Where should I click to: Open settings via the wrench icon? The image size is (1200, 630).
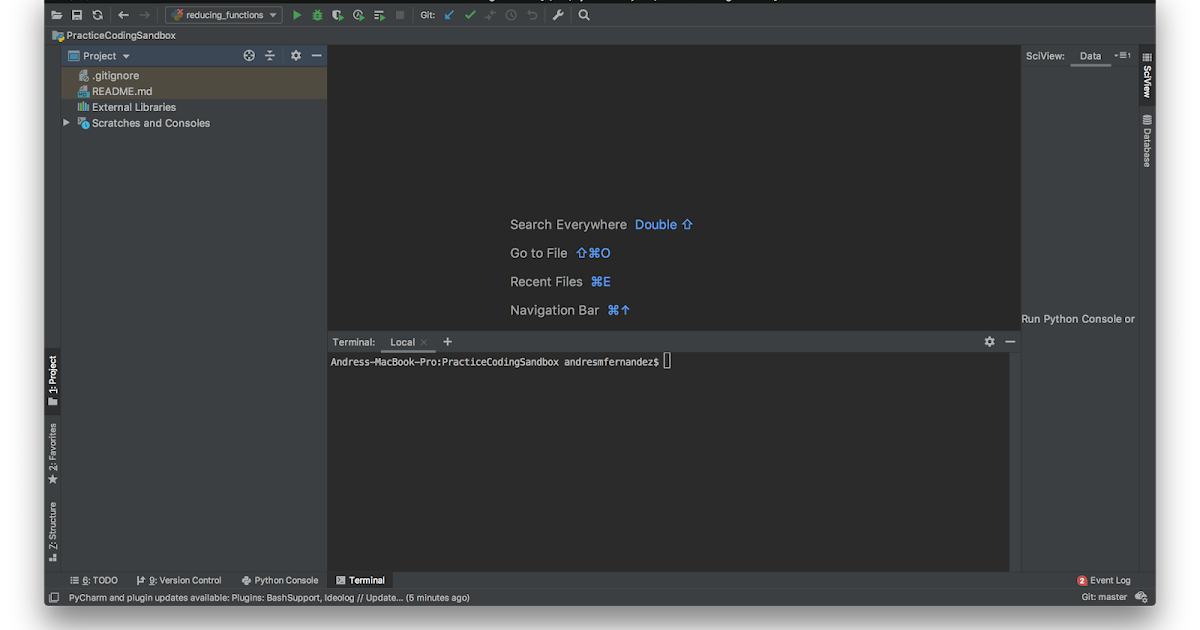[557, 15]
